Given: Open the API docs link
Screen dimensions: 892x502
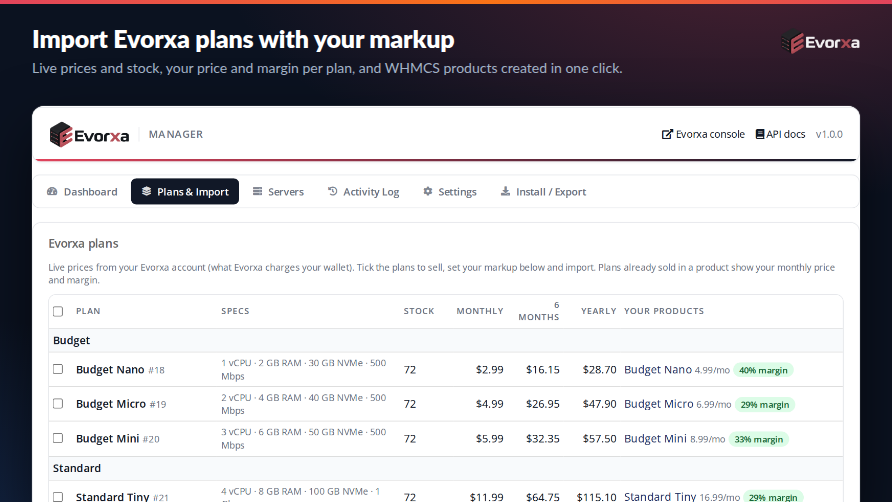Looking at the screenshot, I should [780, 134].
